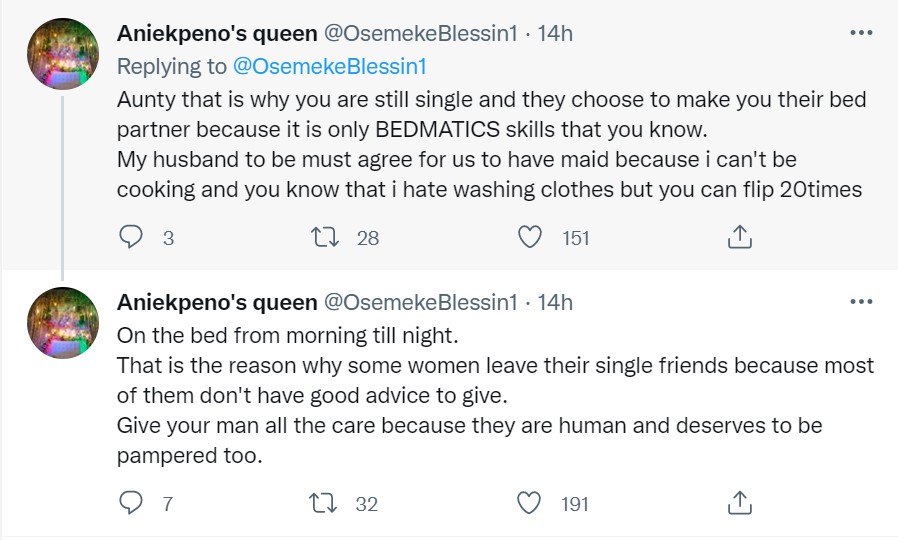
Task: Click the Aniekpeno's queen name on first tweet
Action: click(217, 34)
